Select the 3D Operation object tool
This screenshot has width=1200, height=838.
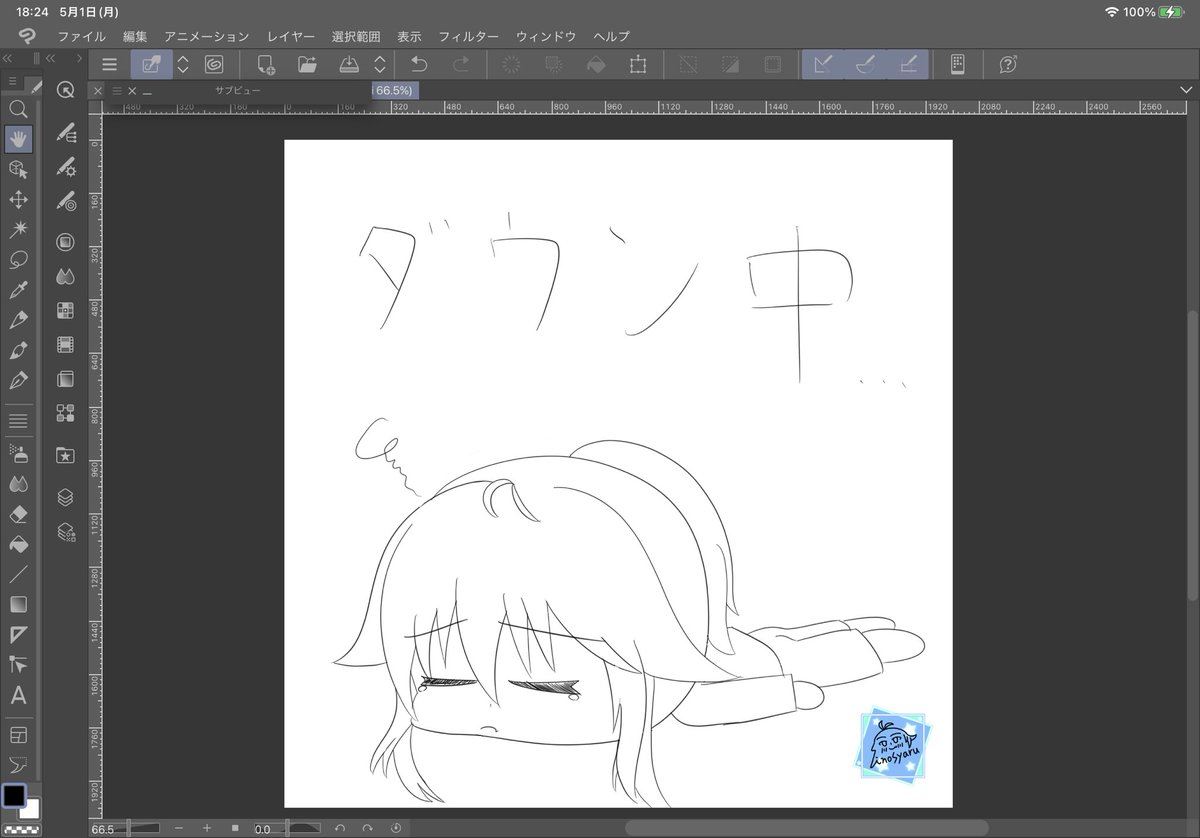(x=18, y=169)
